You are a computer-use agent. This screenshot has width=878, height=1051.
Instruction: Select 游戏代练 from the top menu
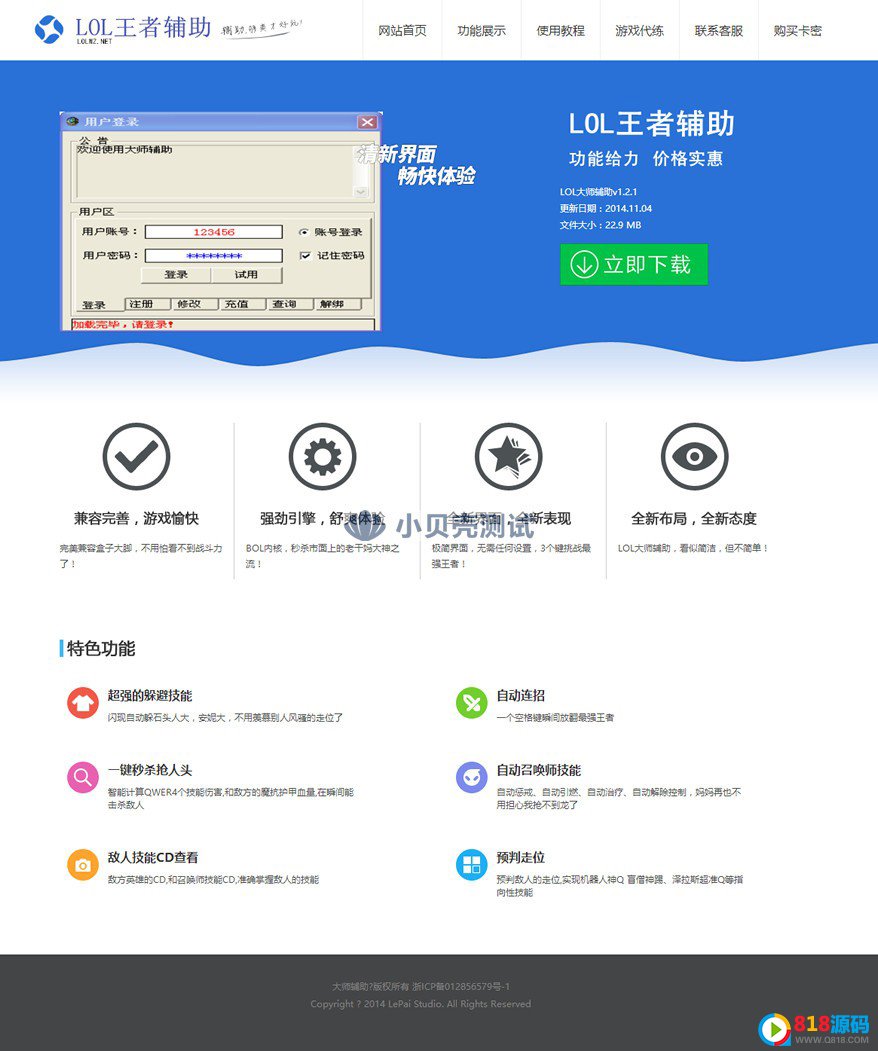point(639,31)
